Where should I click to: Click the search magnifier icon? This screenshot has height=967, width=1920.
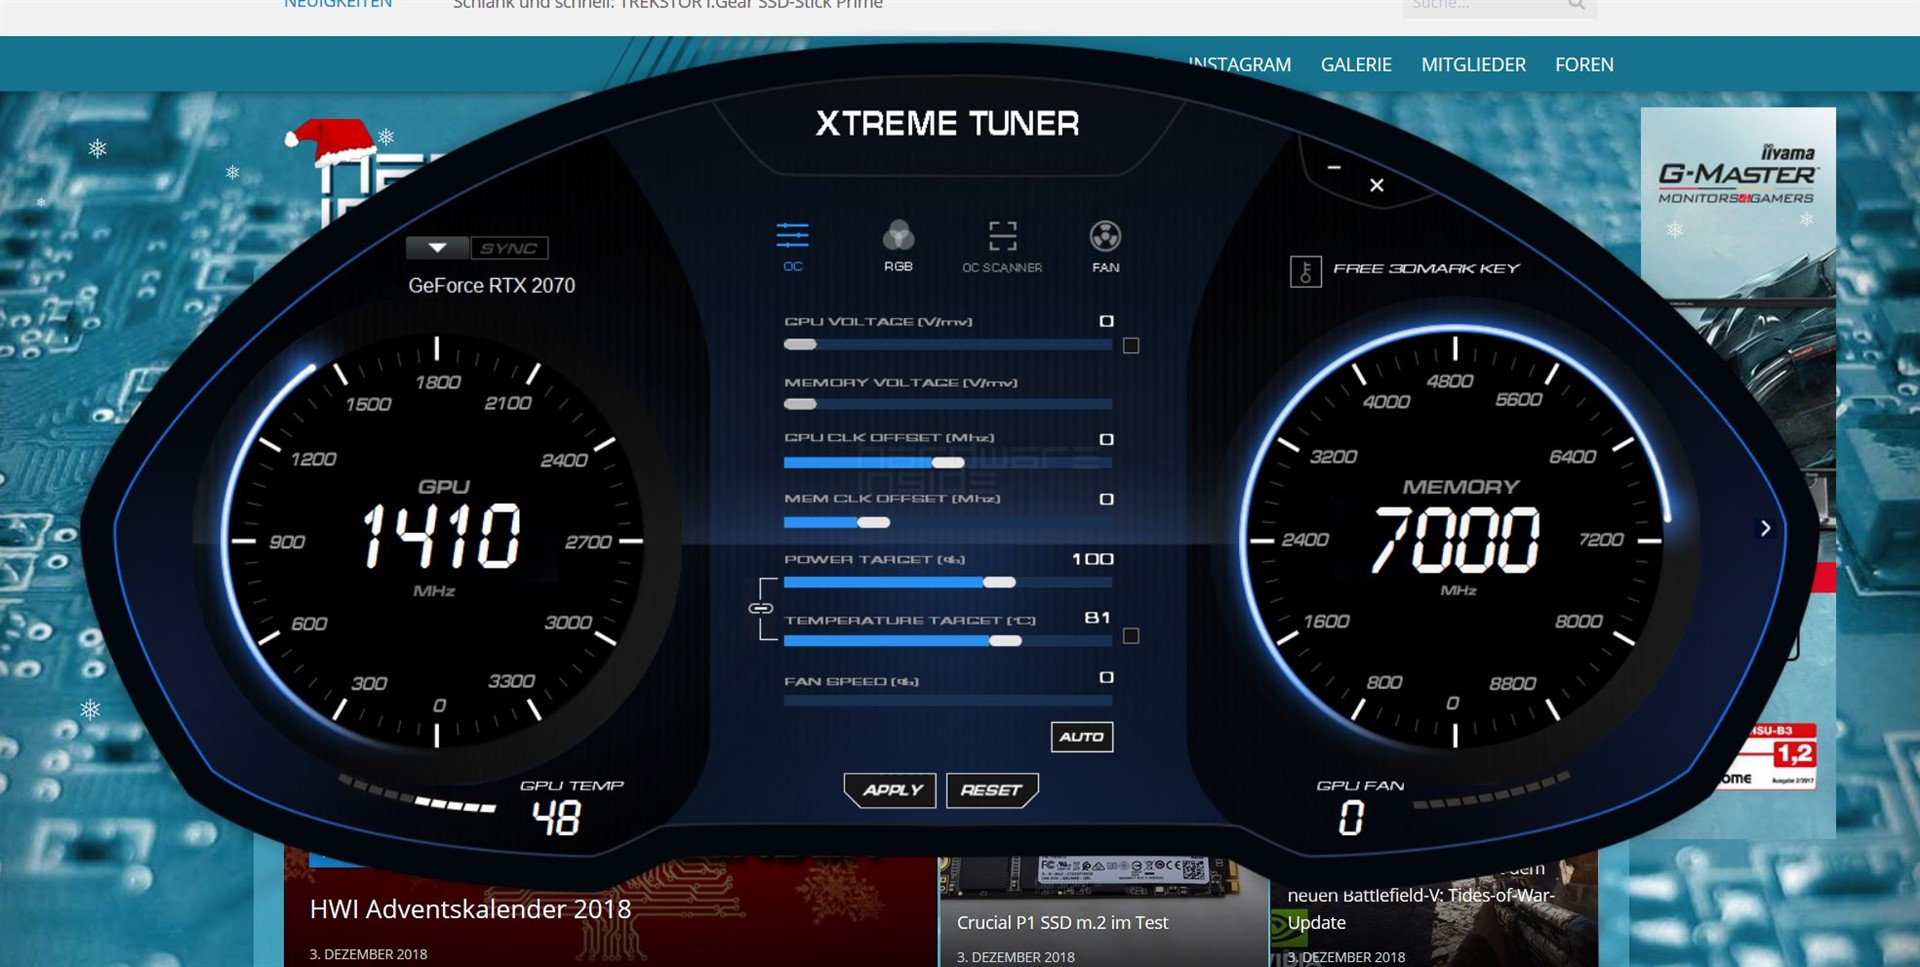click(1576, 4)
